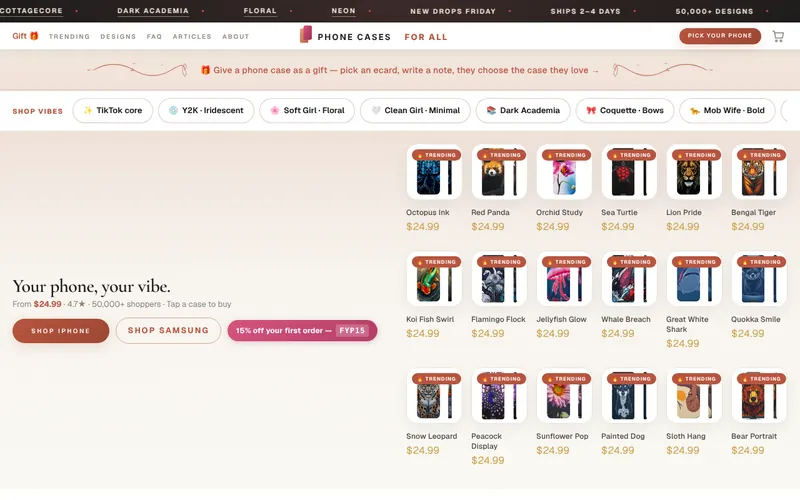Select the Soft Girl Floral vibe chip

pyautogui.click(x=307, y=111)
